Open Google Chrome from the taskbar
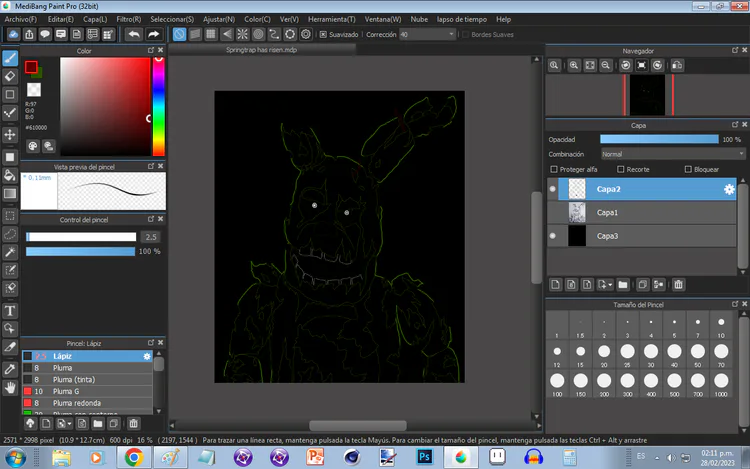The image size is (750, 469). coord(133,457)
